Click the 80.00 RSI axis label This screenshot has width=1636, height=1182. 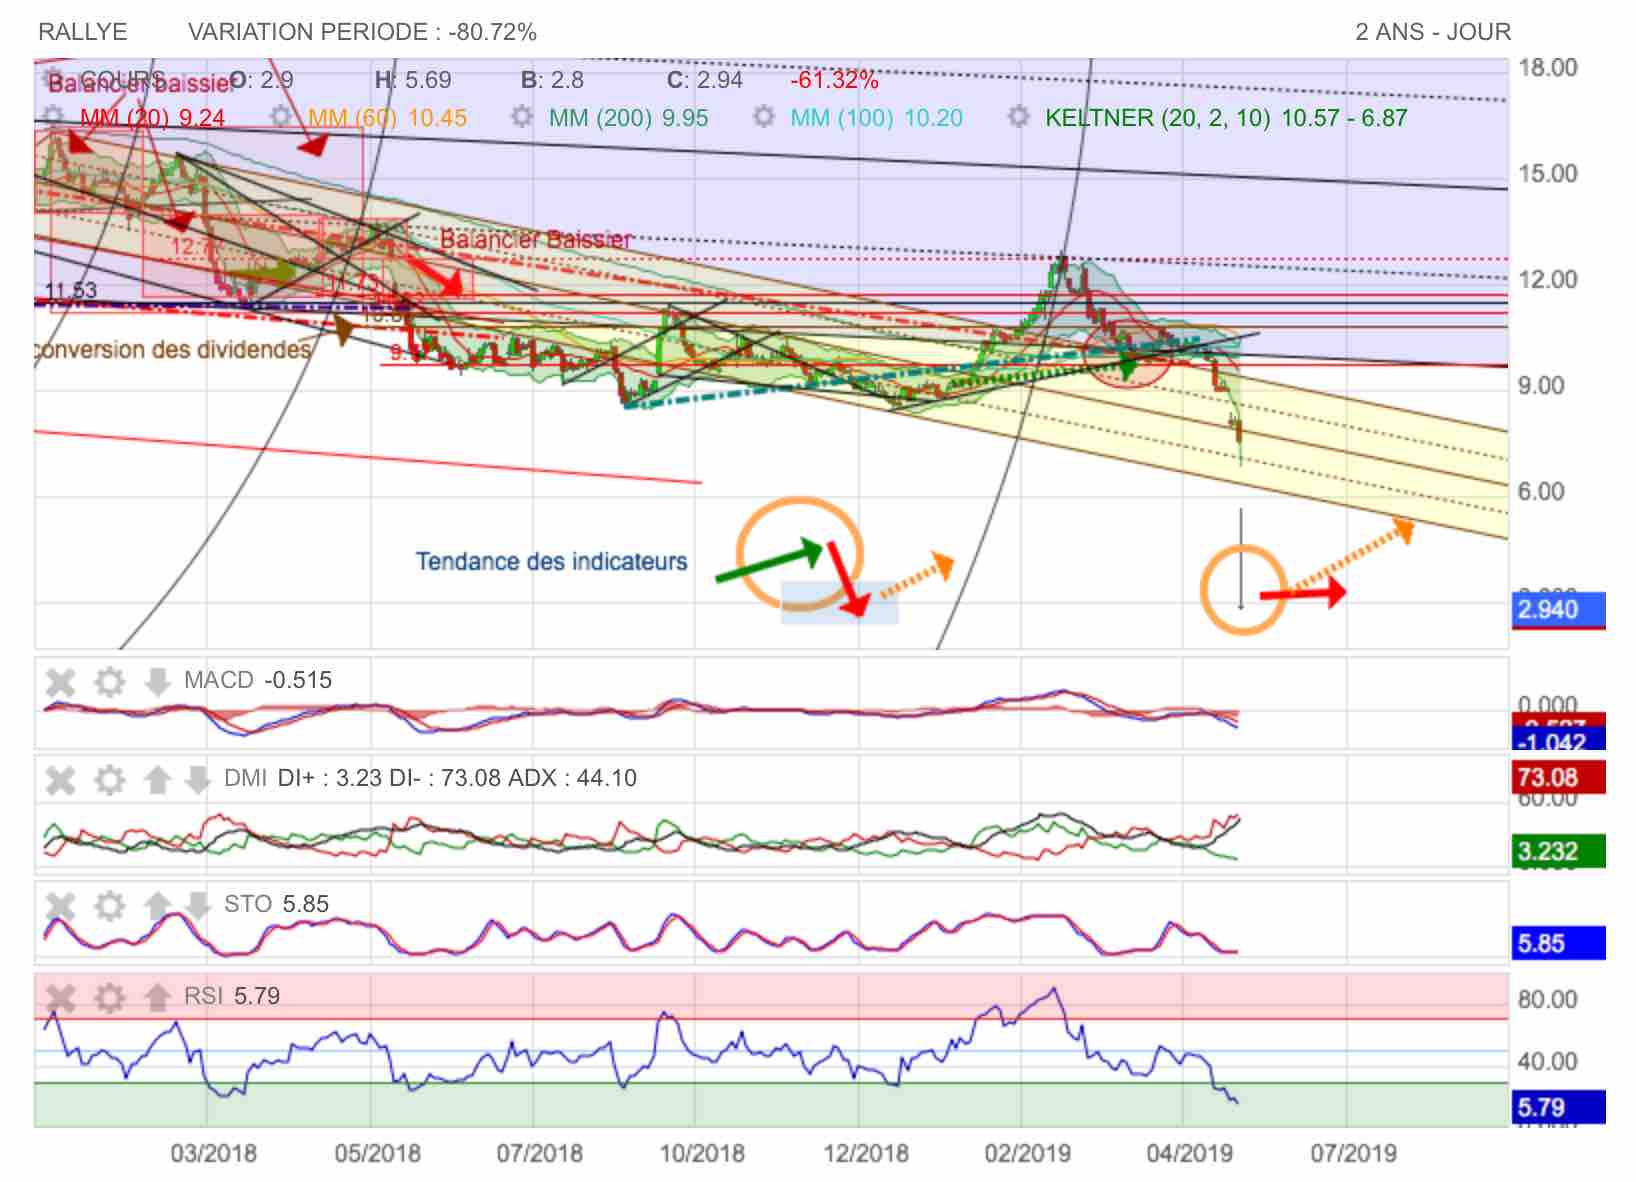click(1547, 999)
